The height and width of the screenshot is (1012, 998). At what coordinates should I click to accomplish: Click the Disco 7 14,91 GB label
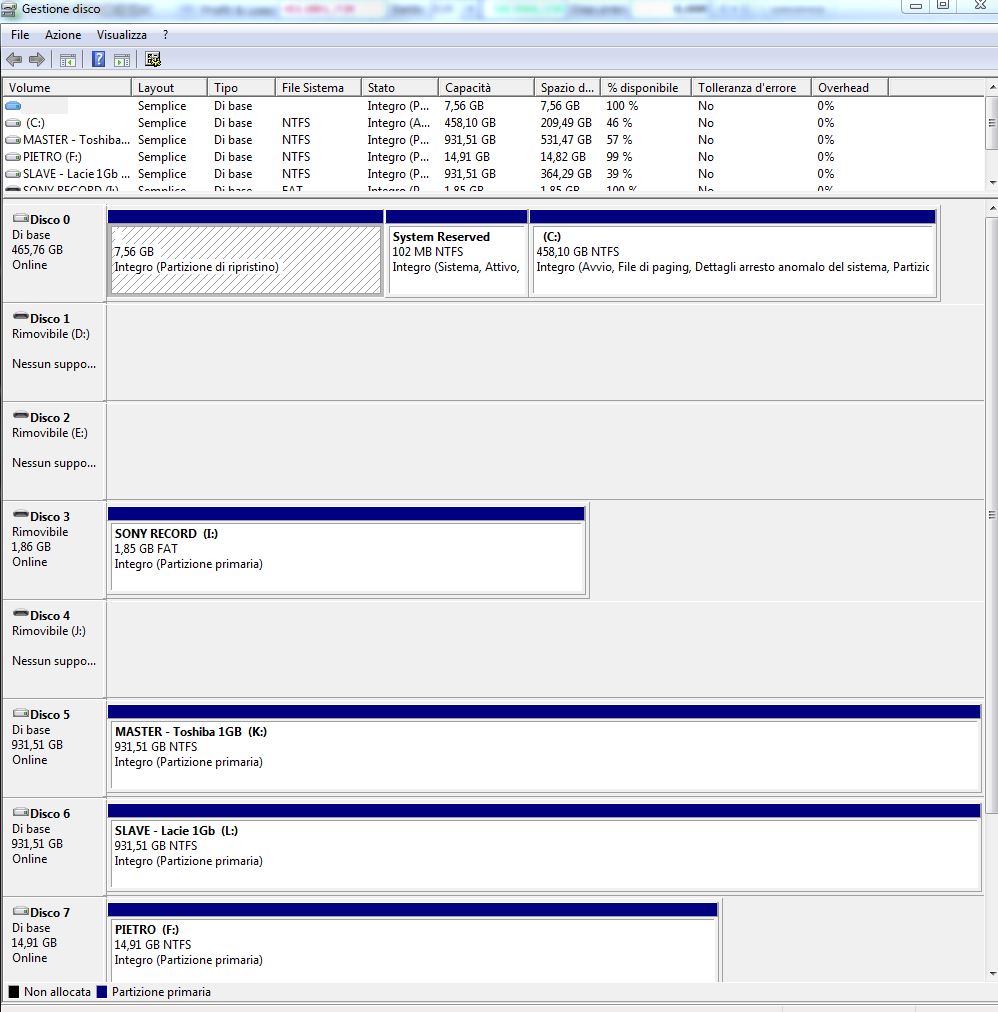click(34, 942)
